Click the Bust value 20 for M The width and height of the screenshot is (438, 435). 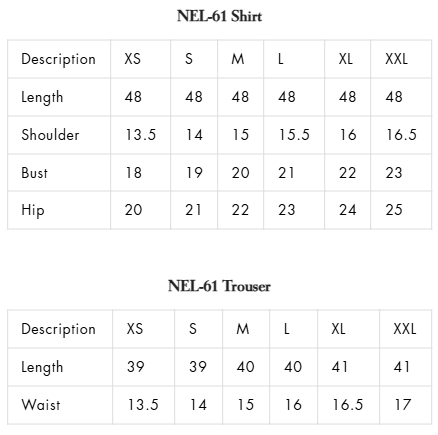pyautogui.click(x=240, y=173)
